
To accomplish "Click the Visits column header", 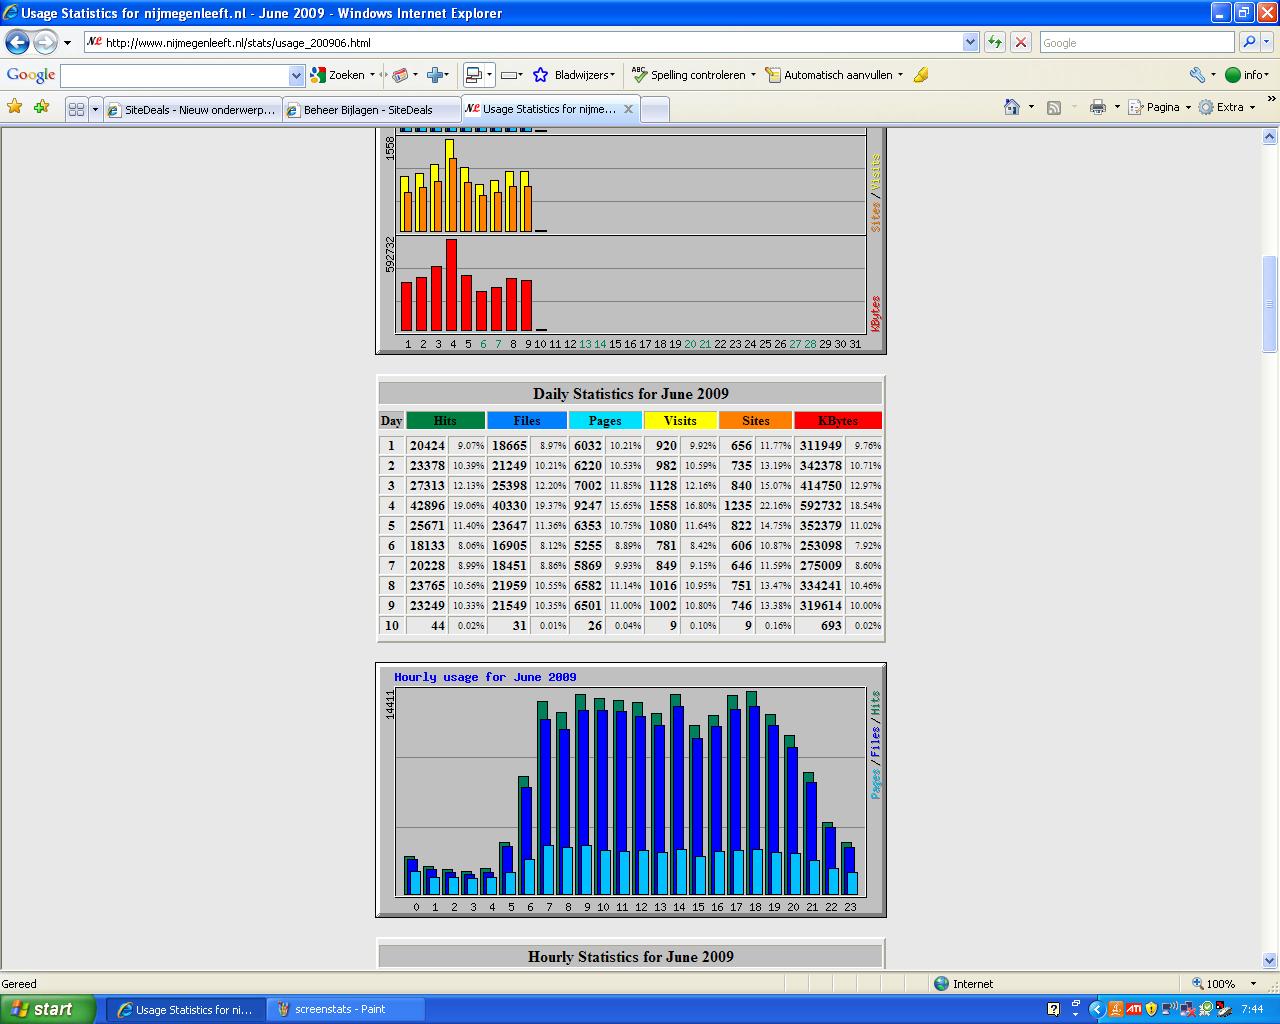I will [680, 421].
